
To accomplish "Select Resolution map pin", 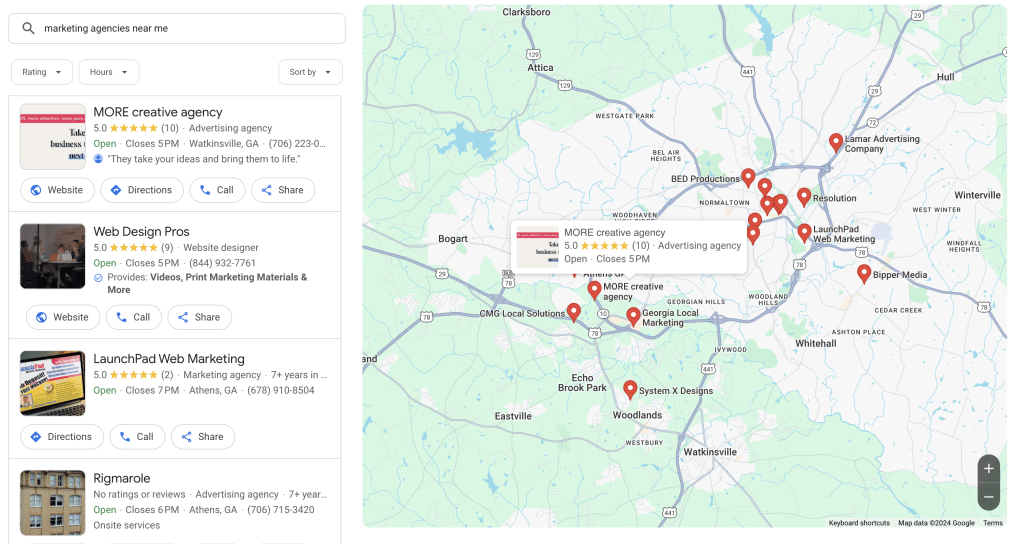I will (x=804, y=196).
